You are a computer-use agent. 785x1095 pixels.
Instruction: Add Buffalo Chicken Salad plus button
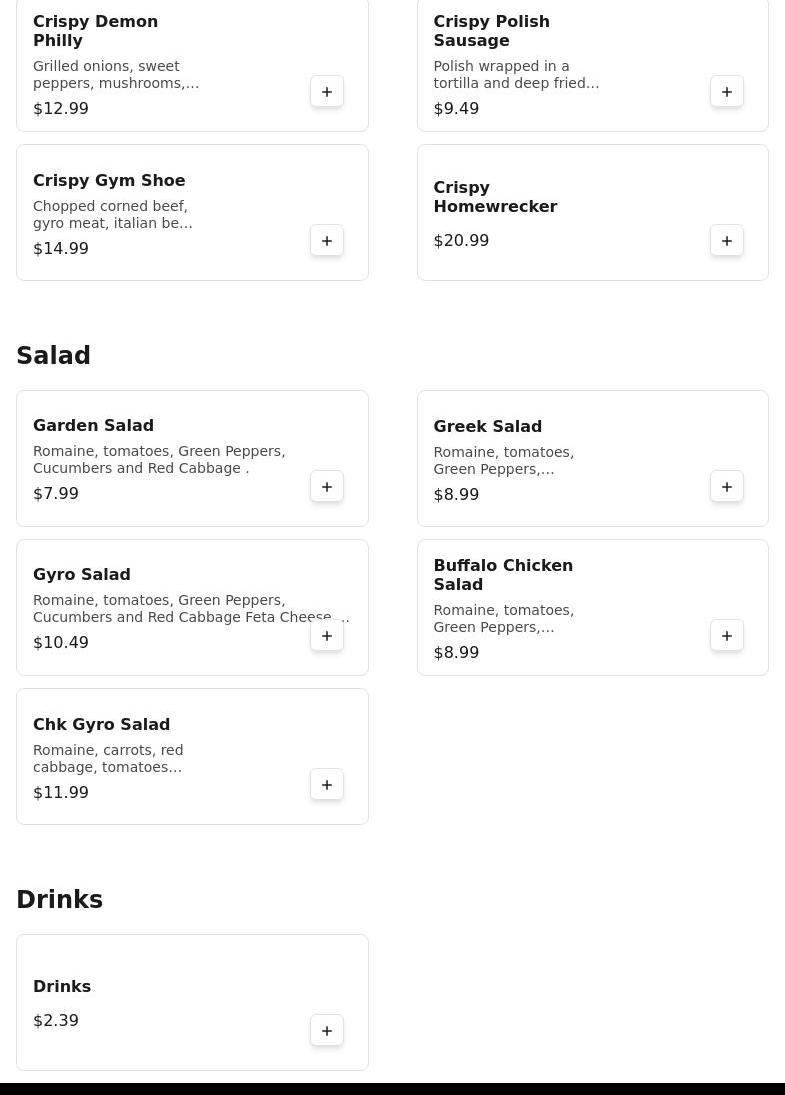(727, 635)
